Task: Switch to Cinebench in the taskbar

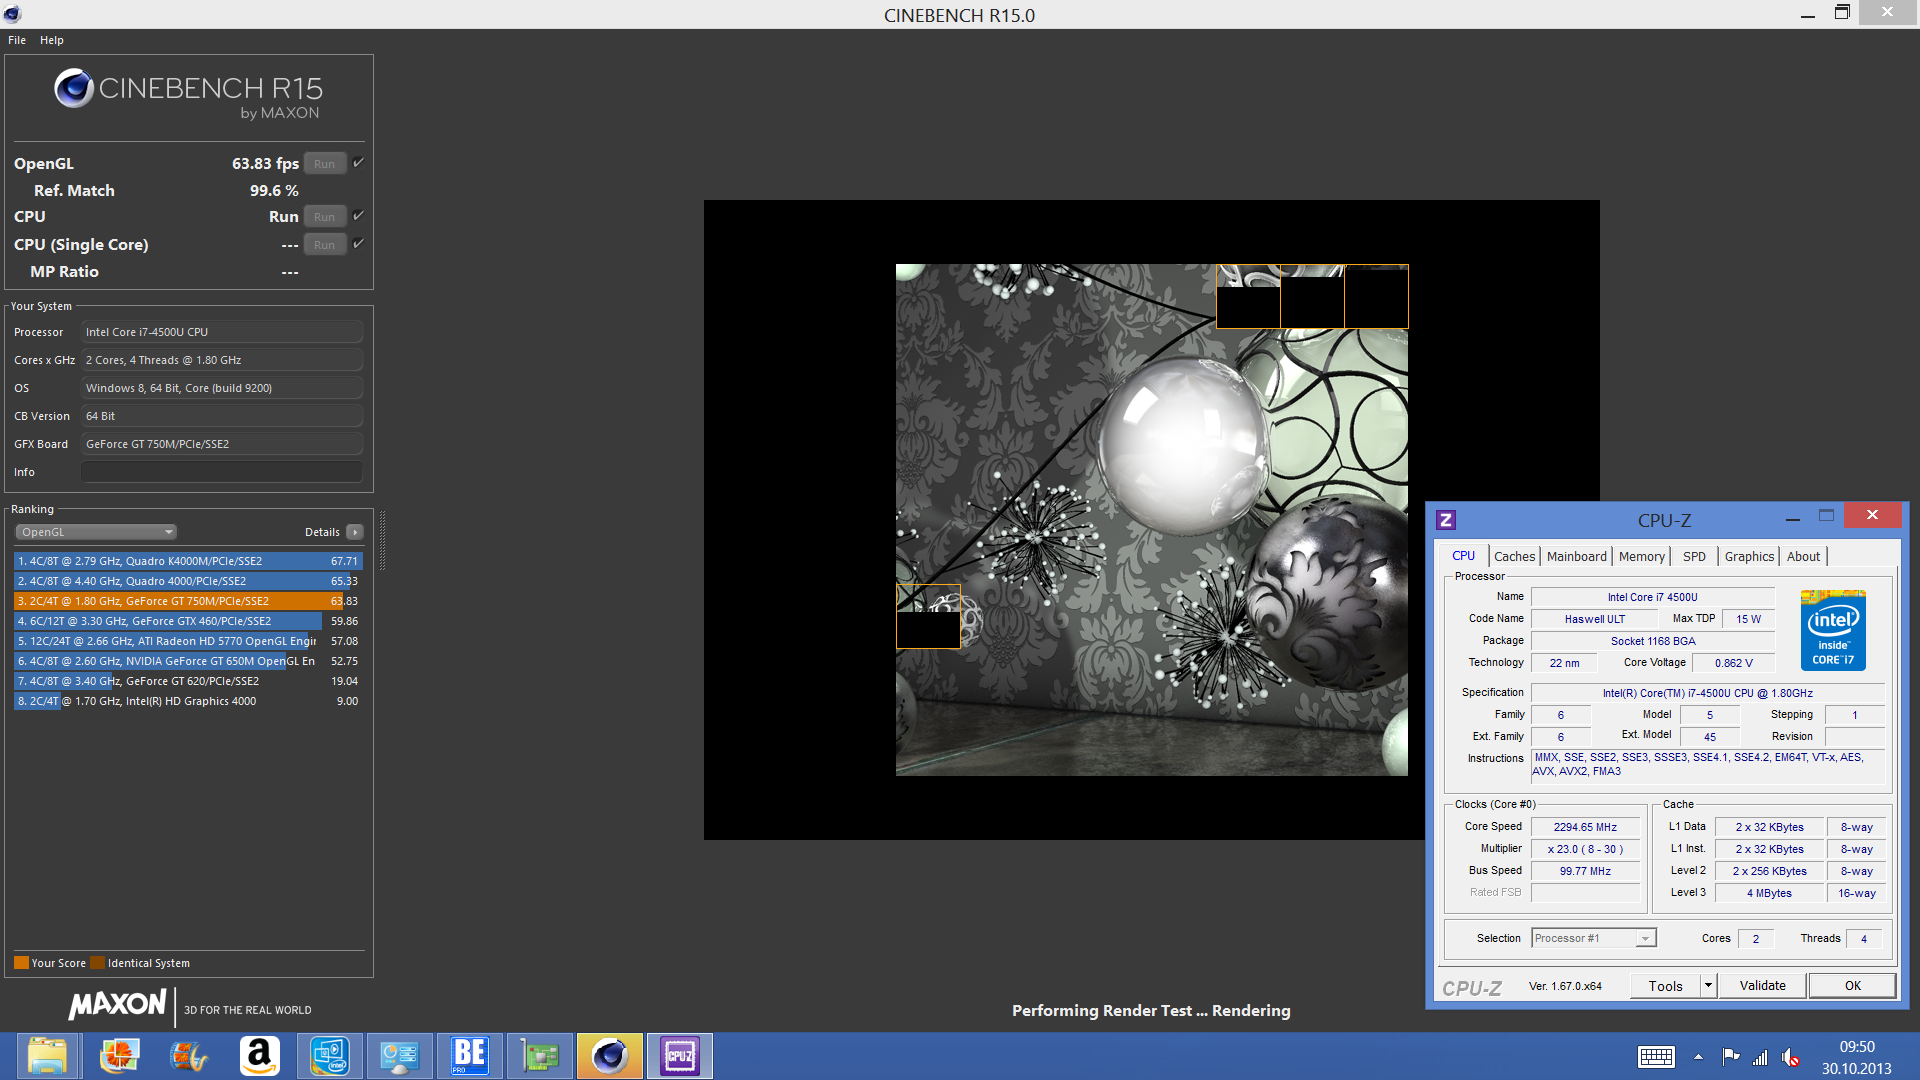Action: [609, 1056]
